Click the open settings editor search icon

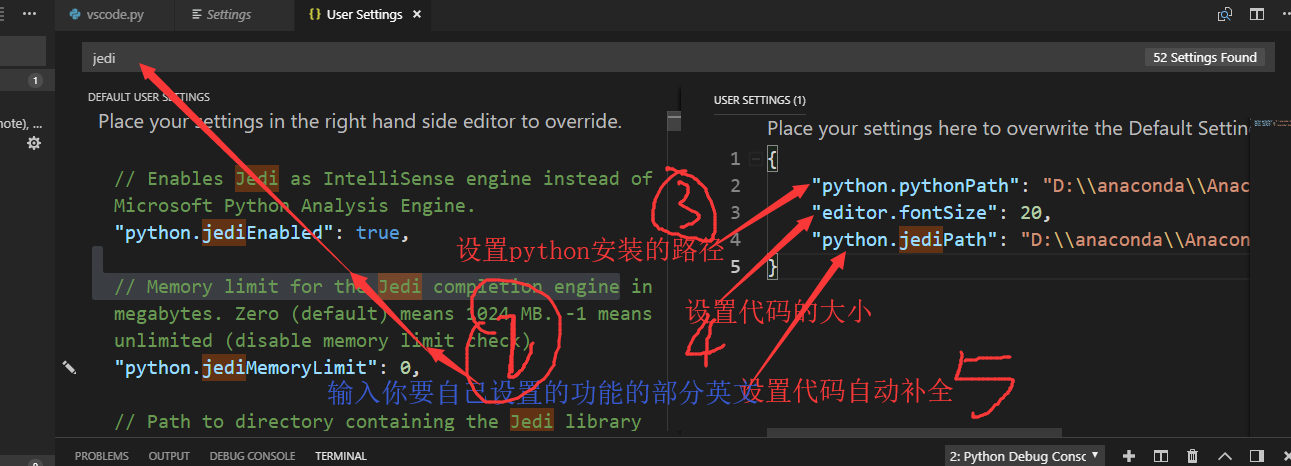[x=1224, y=15]
